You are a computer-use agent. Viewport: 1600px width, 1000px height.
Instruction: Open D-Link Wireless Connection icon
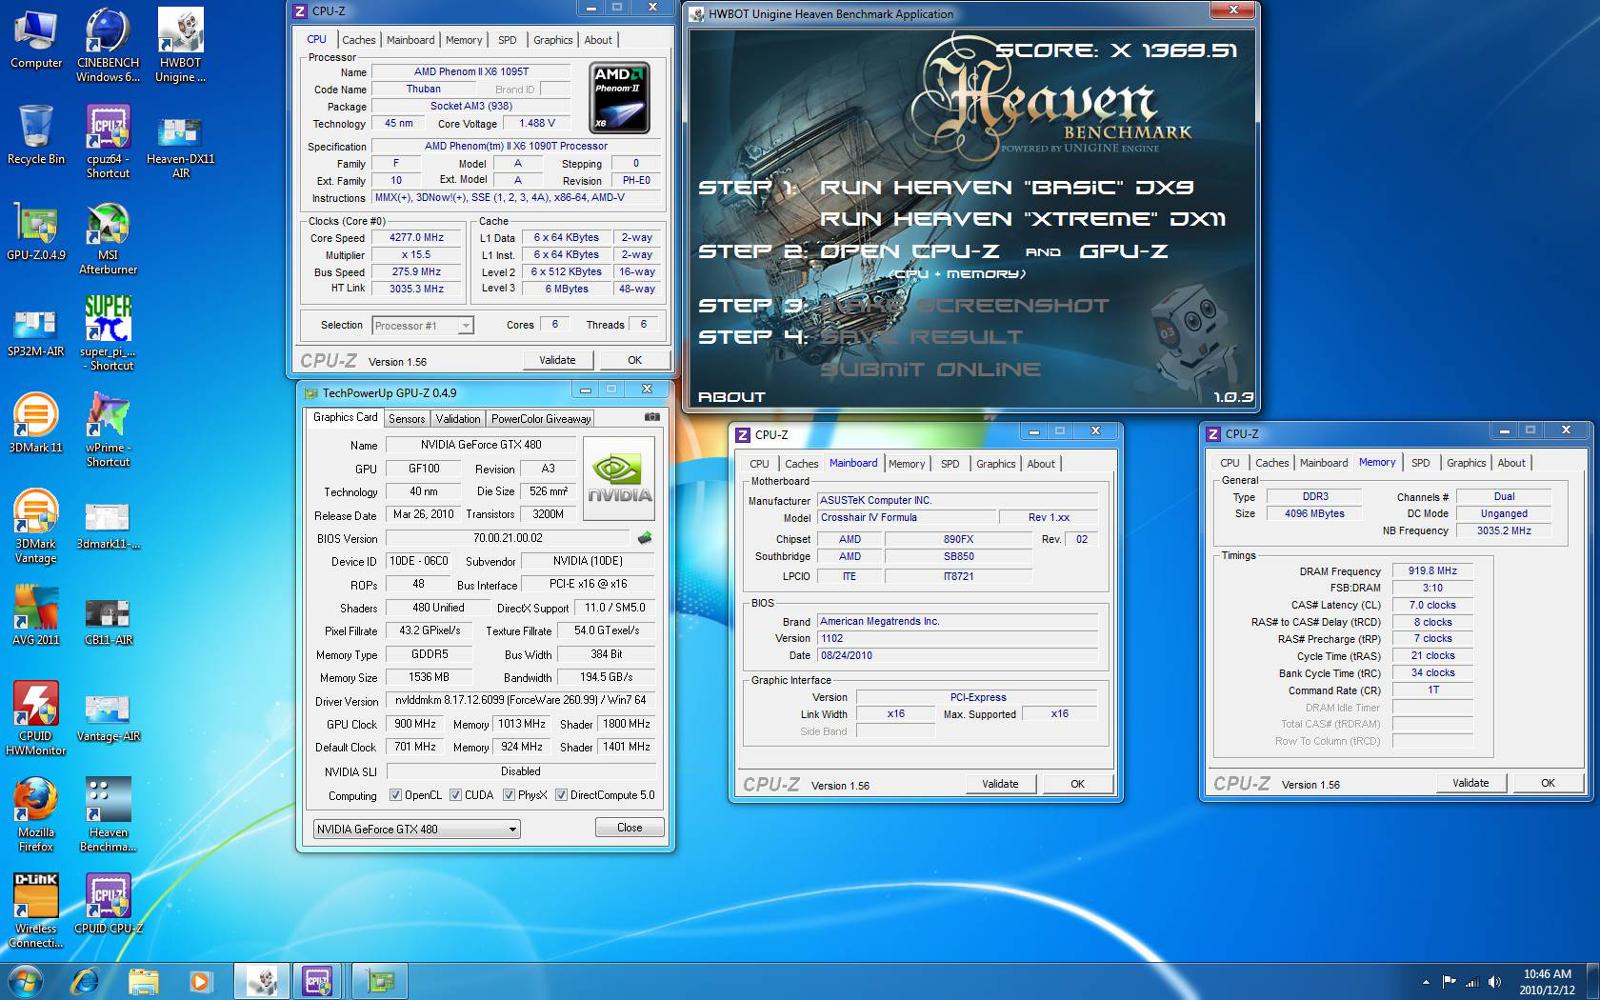click(36, 911)
